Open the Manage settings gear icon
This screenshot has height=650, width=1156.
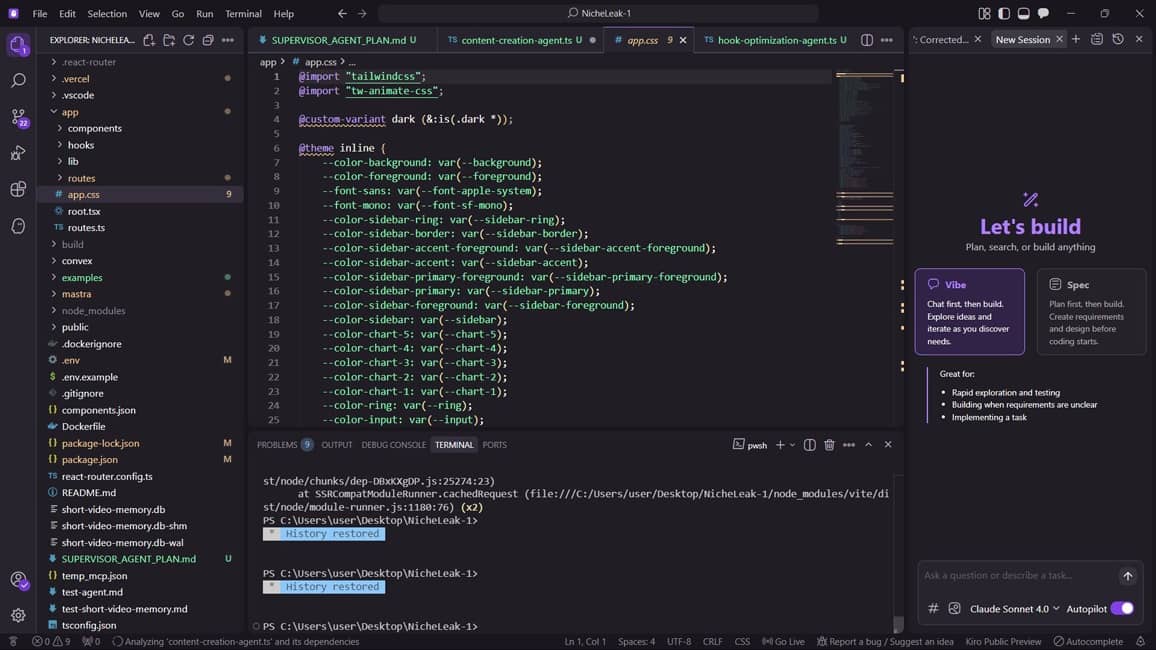pyautogui.click(x=18, y=615)
